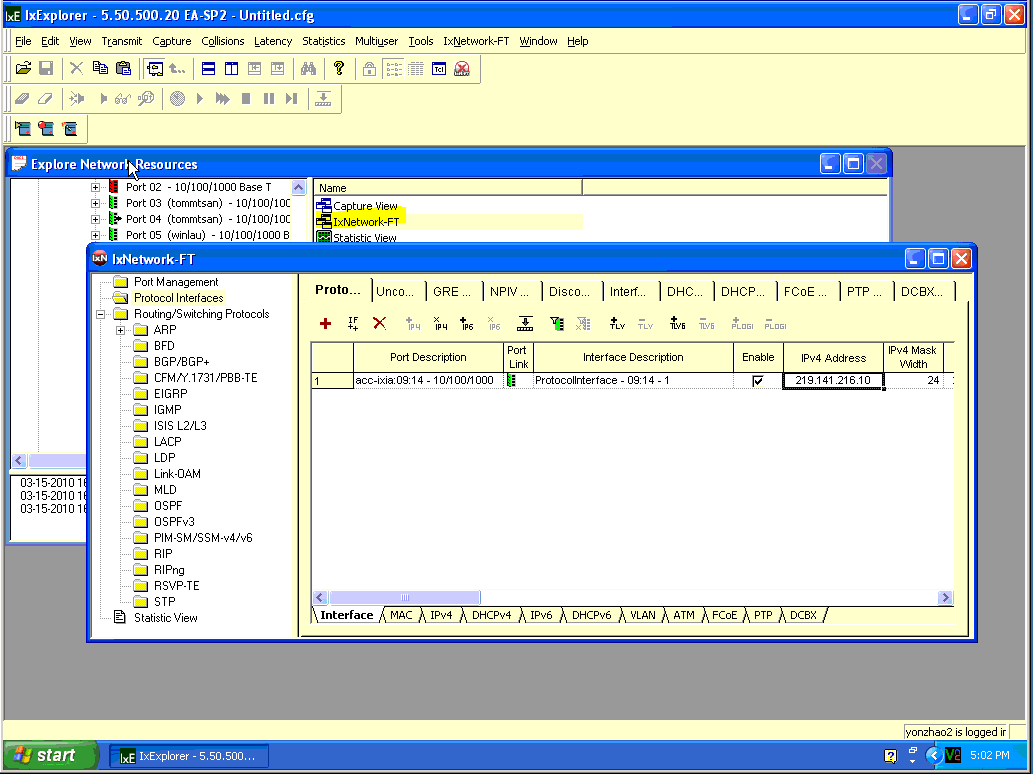1033x774 pixels.
Task: Select the IxNetwork-FT entry in resources list
Action: pyautogui.click(x=366, y=222)
